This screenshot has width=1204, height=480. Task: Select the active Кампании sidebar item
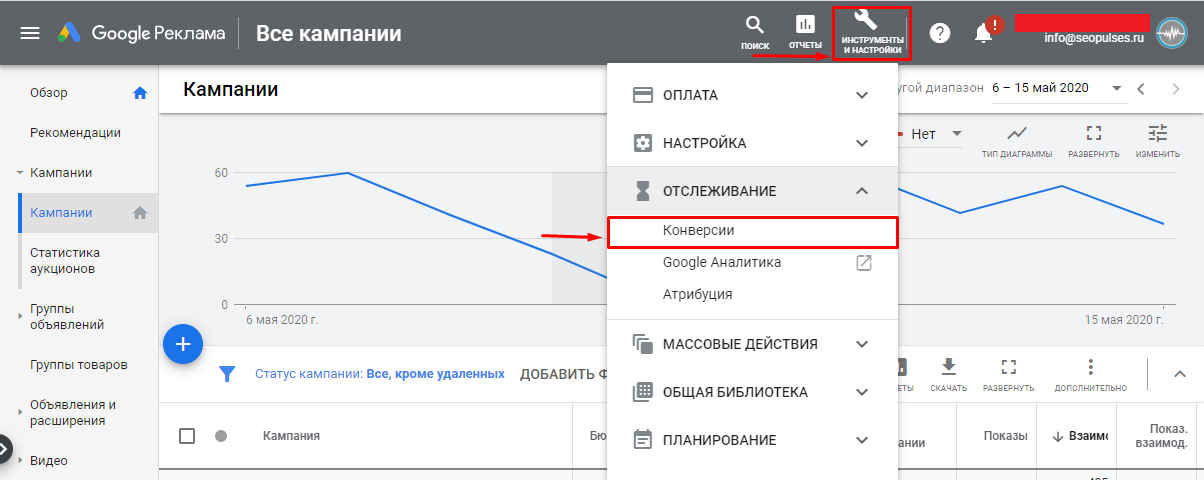pyautogui.click(x=88, y=213)
